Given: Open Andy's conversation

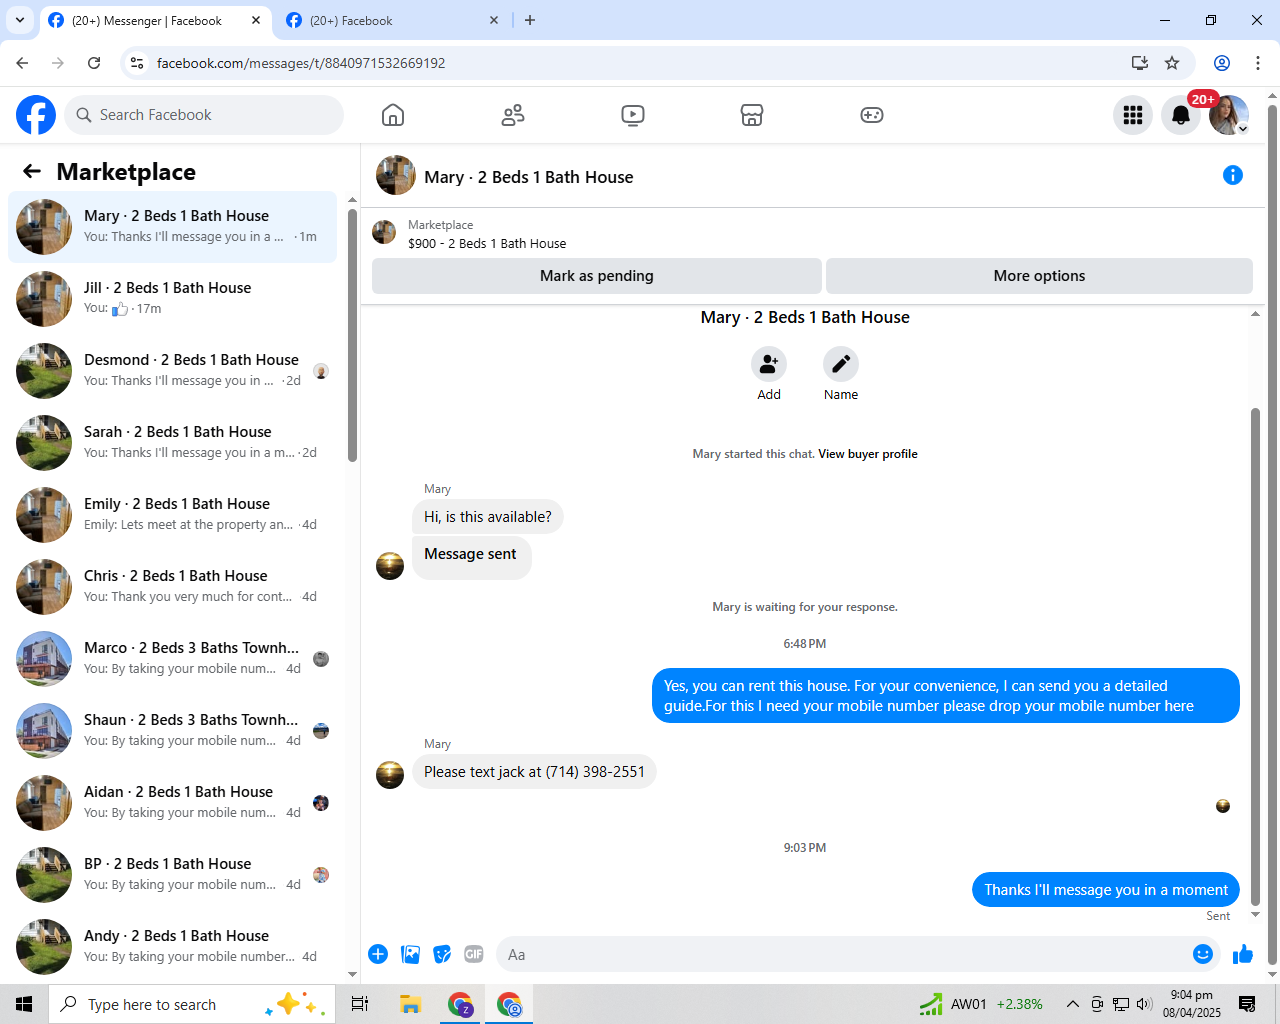Looking at the screenshot, I should pos(172,947).
